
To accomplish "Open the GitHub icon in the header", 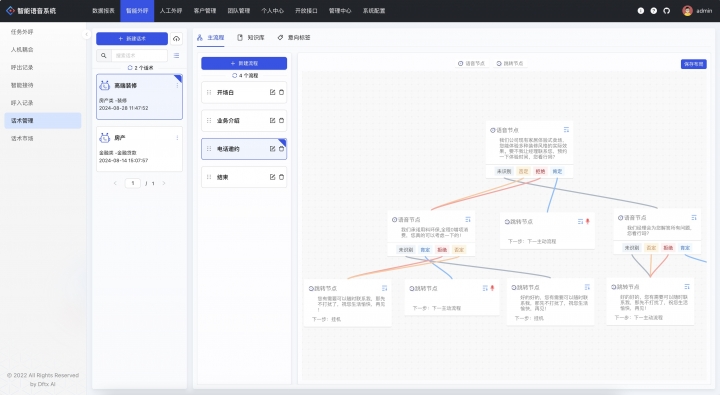I will 666,11.
